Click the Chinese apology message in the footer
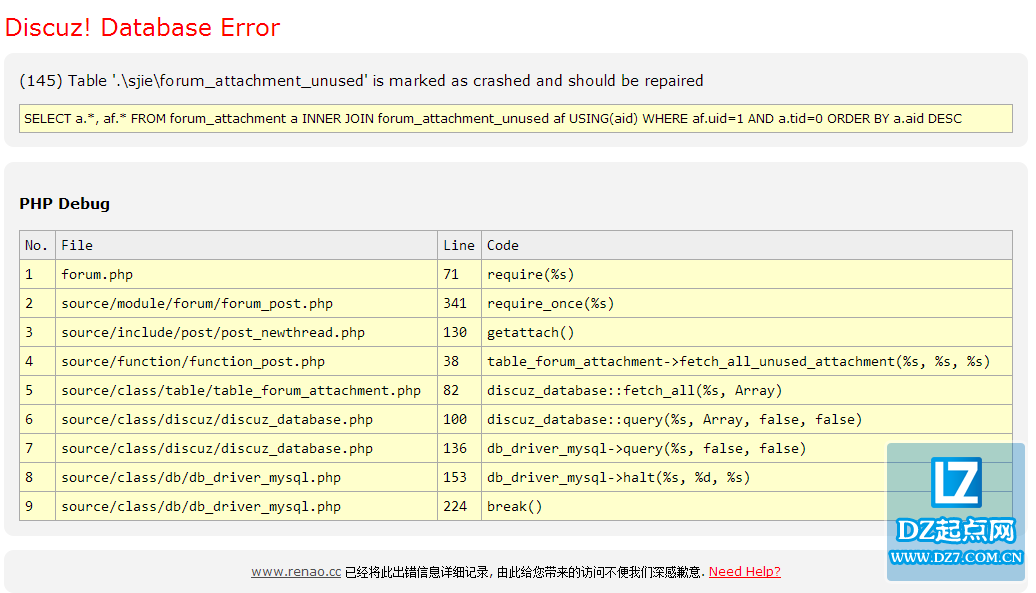 (x=525, y=572)
